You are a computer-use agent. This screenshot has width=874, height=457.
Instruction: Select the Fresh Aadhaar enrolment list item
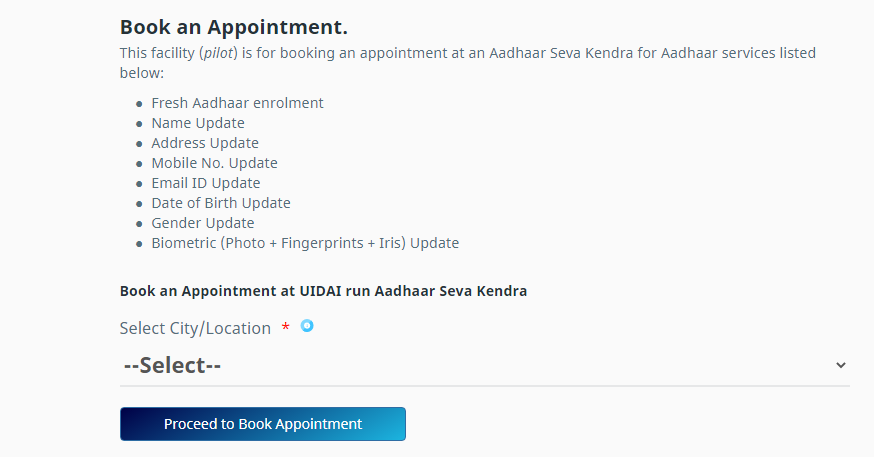pyautogui.click(x=237, y=103)
